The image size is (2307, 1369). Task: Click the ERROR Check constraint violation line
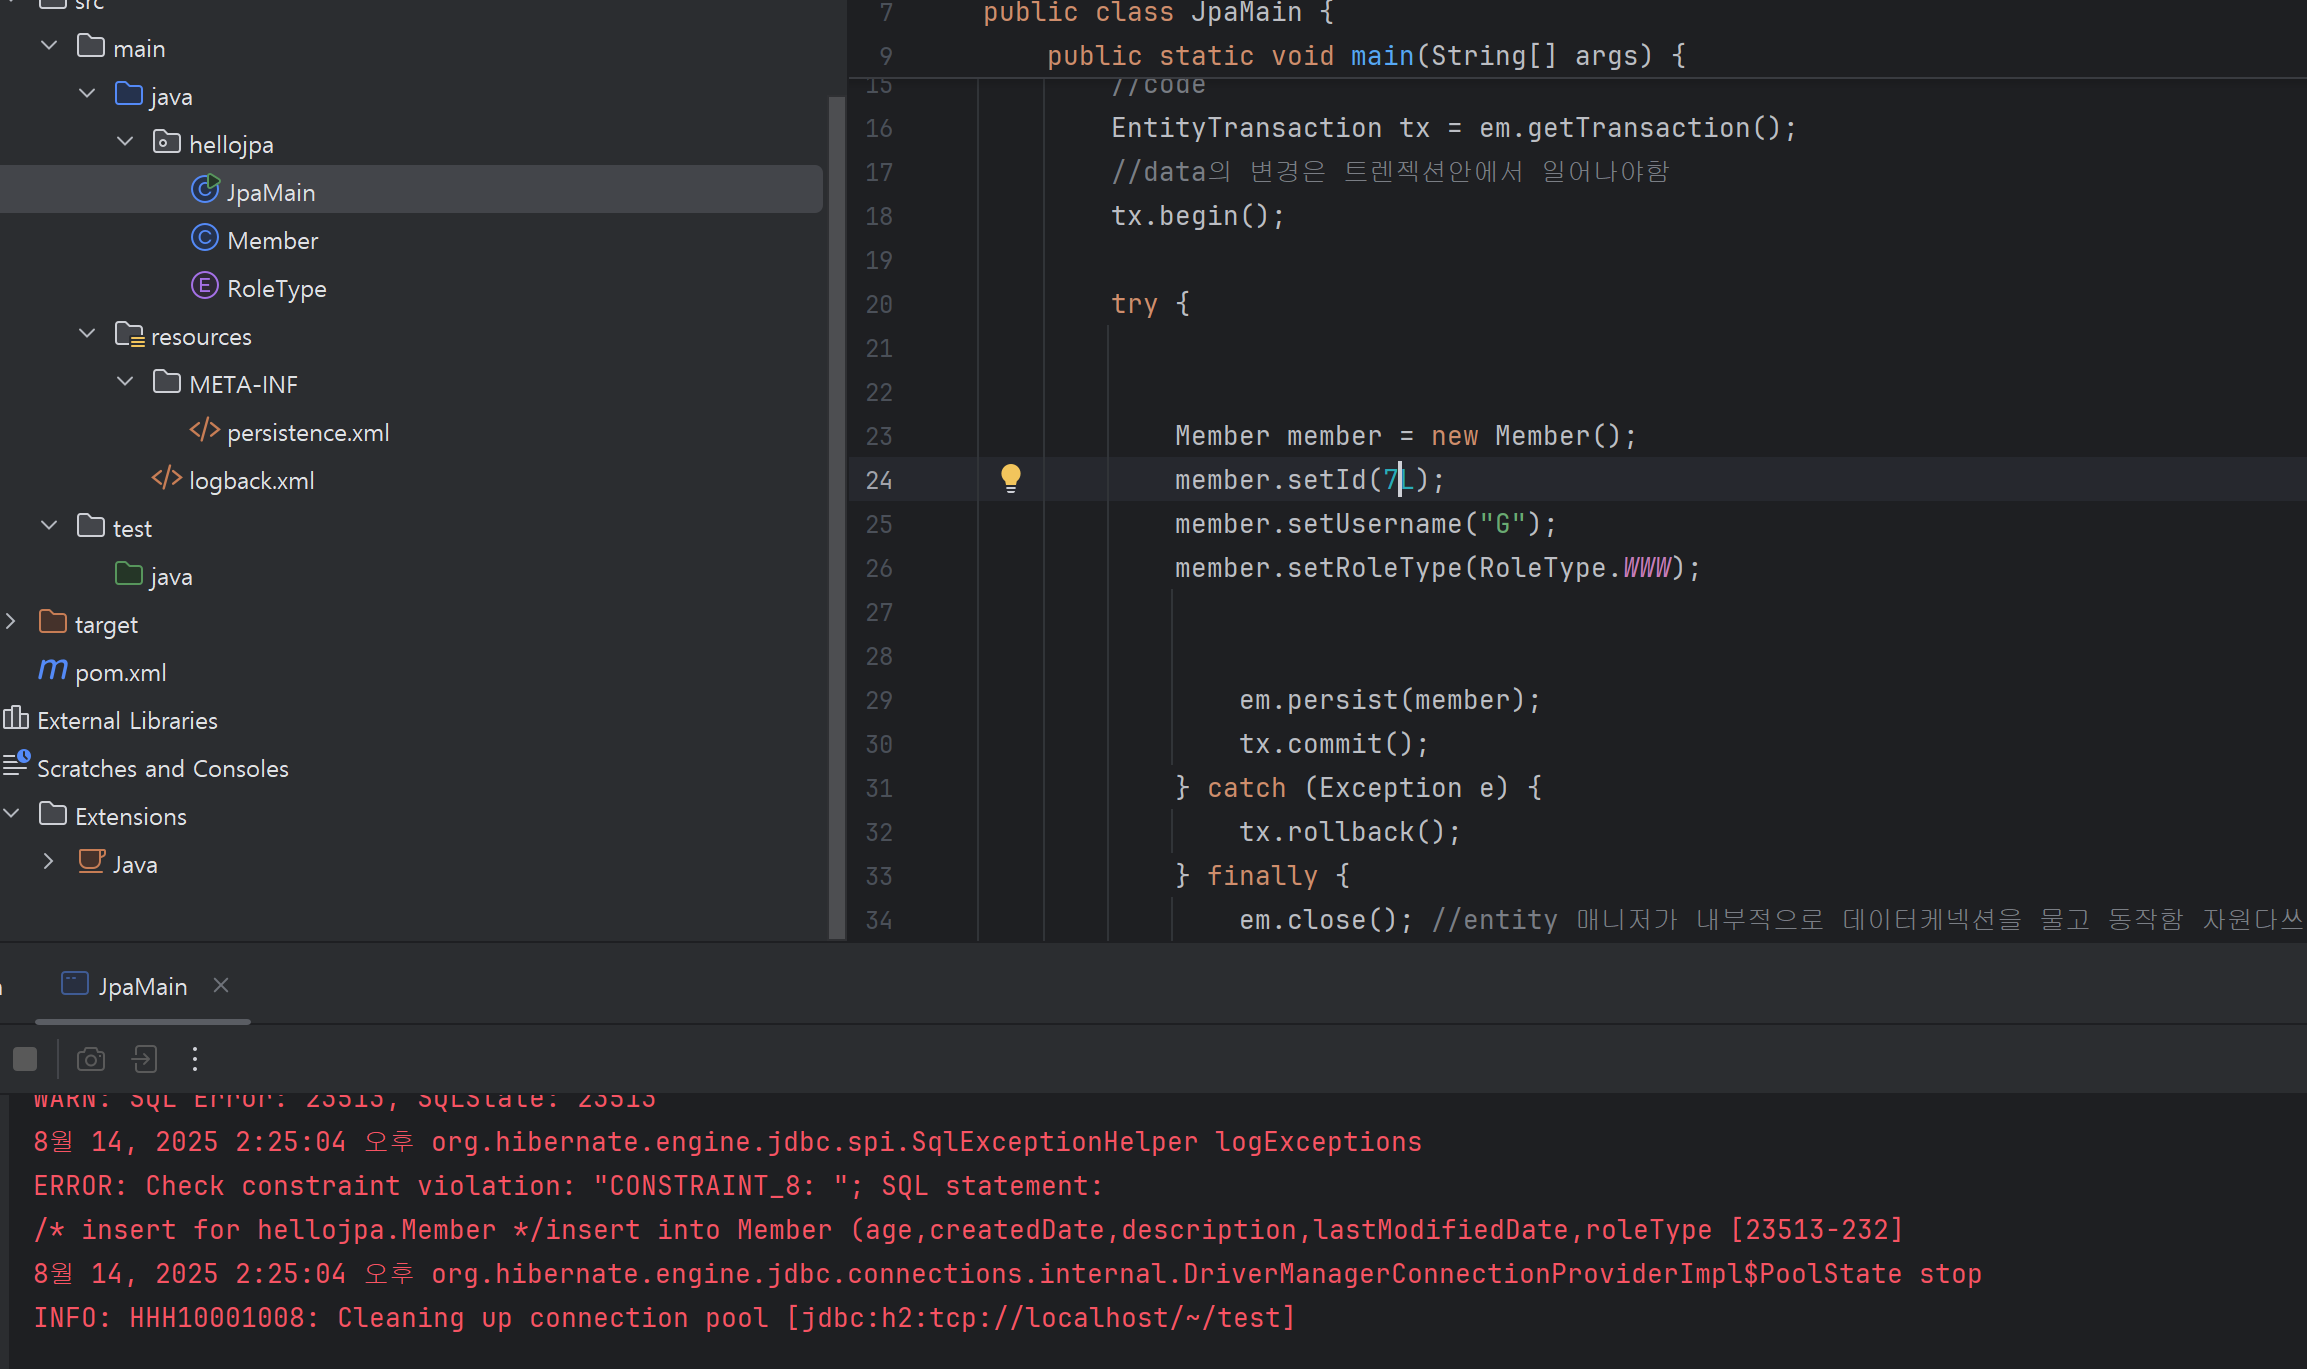click(568, 1185)
